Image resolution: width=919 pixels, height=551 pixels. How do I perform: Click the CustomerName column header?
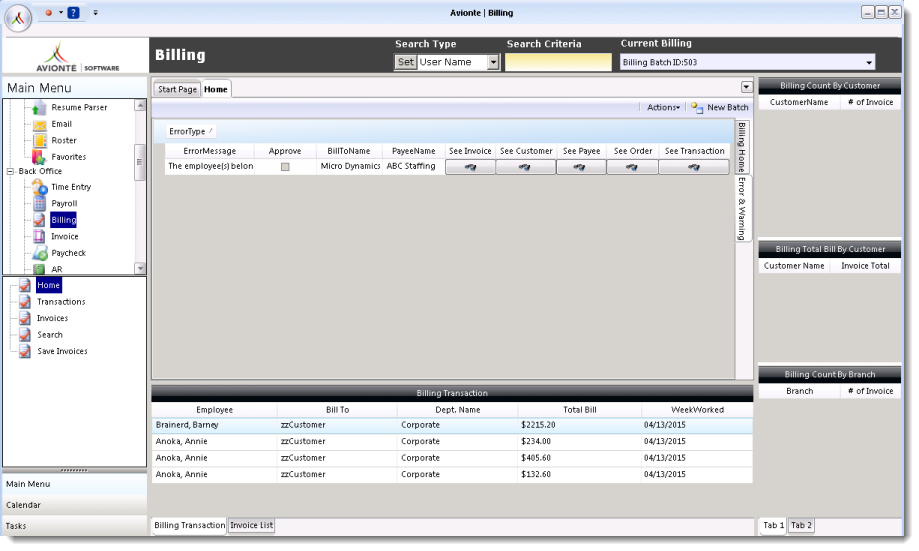pos(799,102)
